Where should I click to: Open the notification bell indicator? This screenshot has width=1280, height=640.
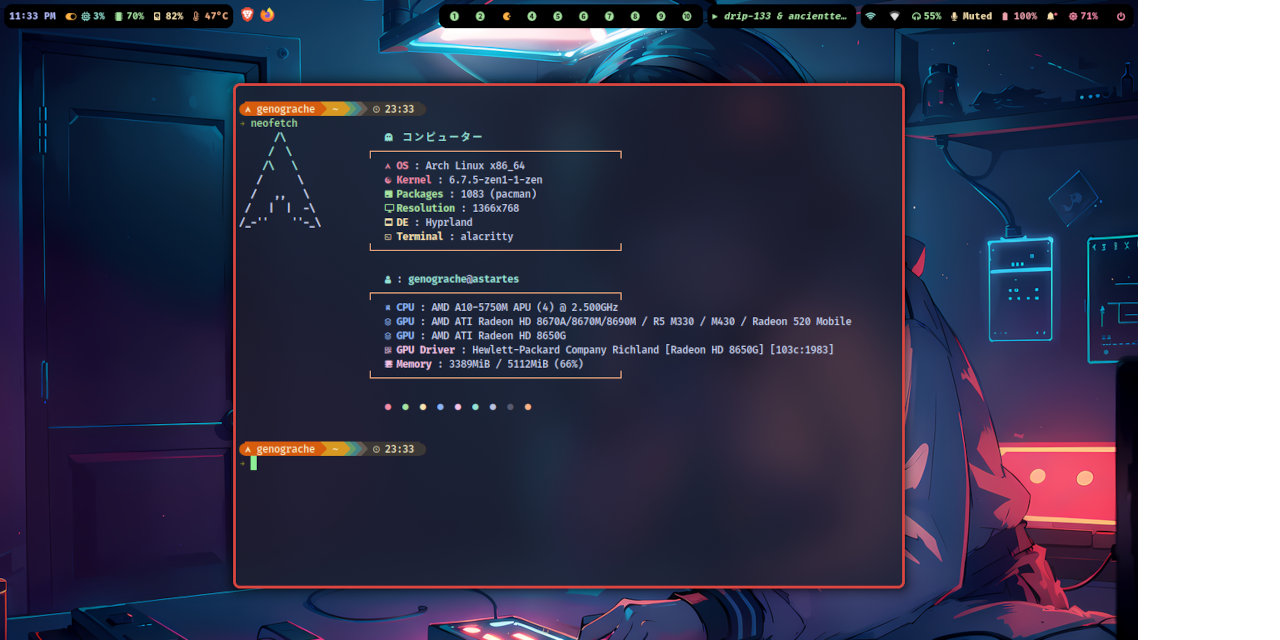pos(1052,16)
